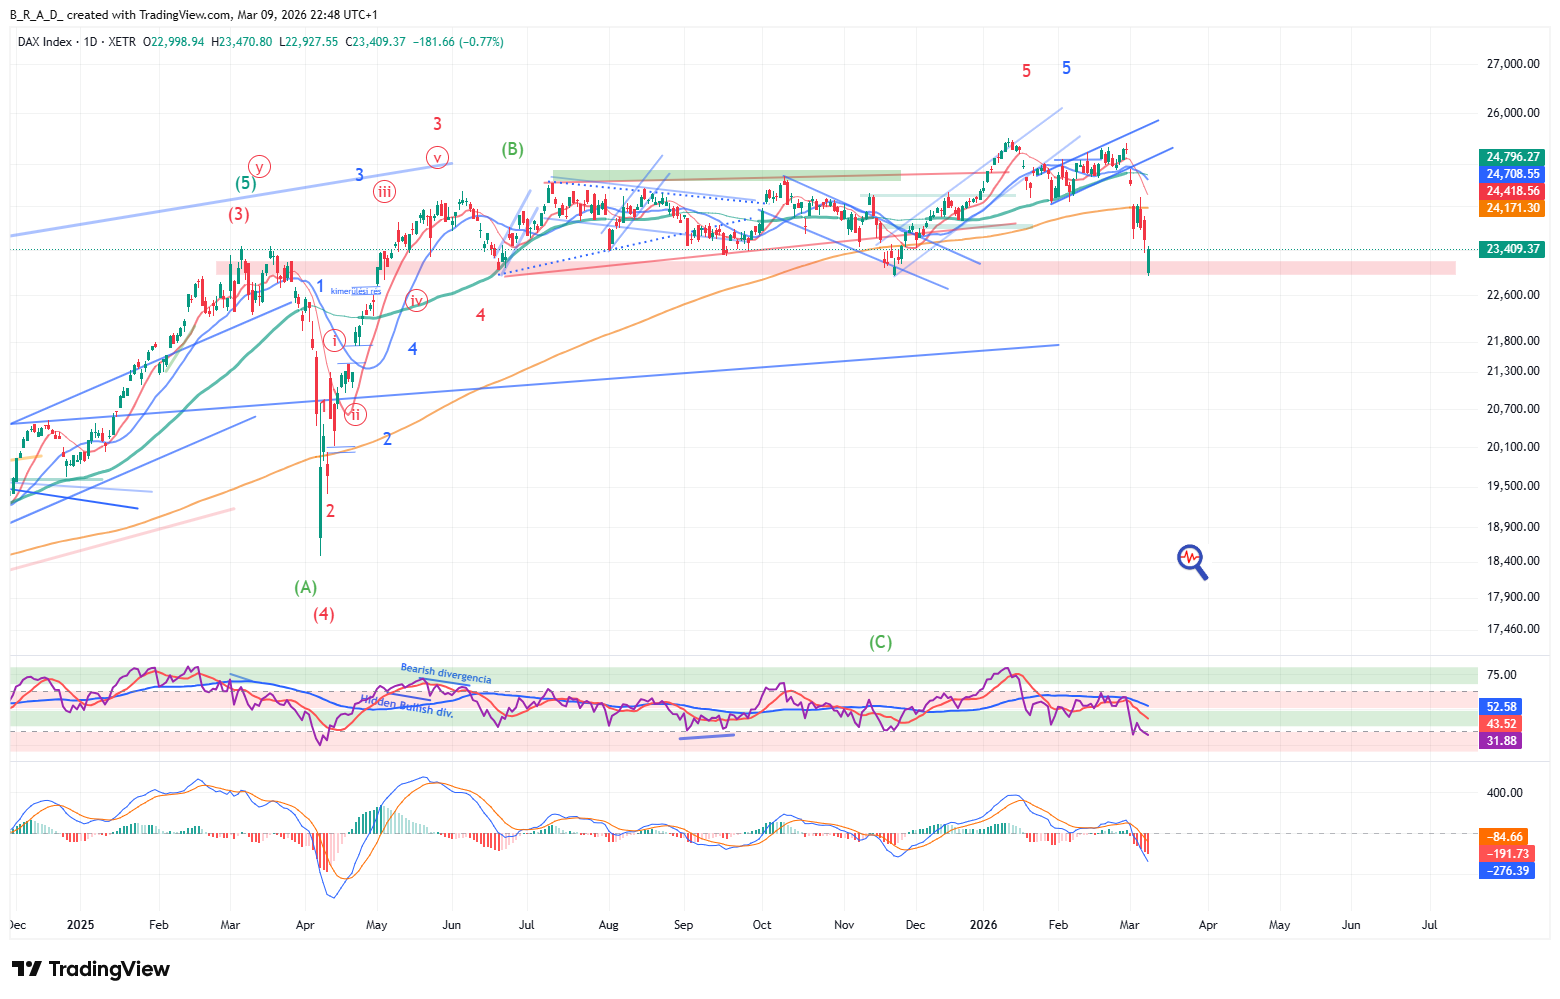Click the purple RSI value 31.88
Image resolution: width=1560 pixels, height=999 pixels.
click(1501, 741)
